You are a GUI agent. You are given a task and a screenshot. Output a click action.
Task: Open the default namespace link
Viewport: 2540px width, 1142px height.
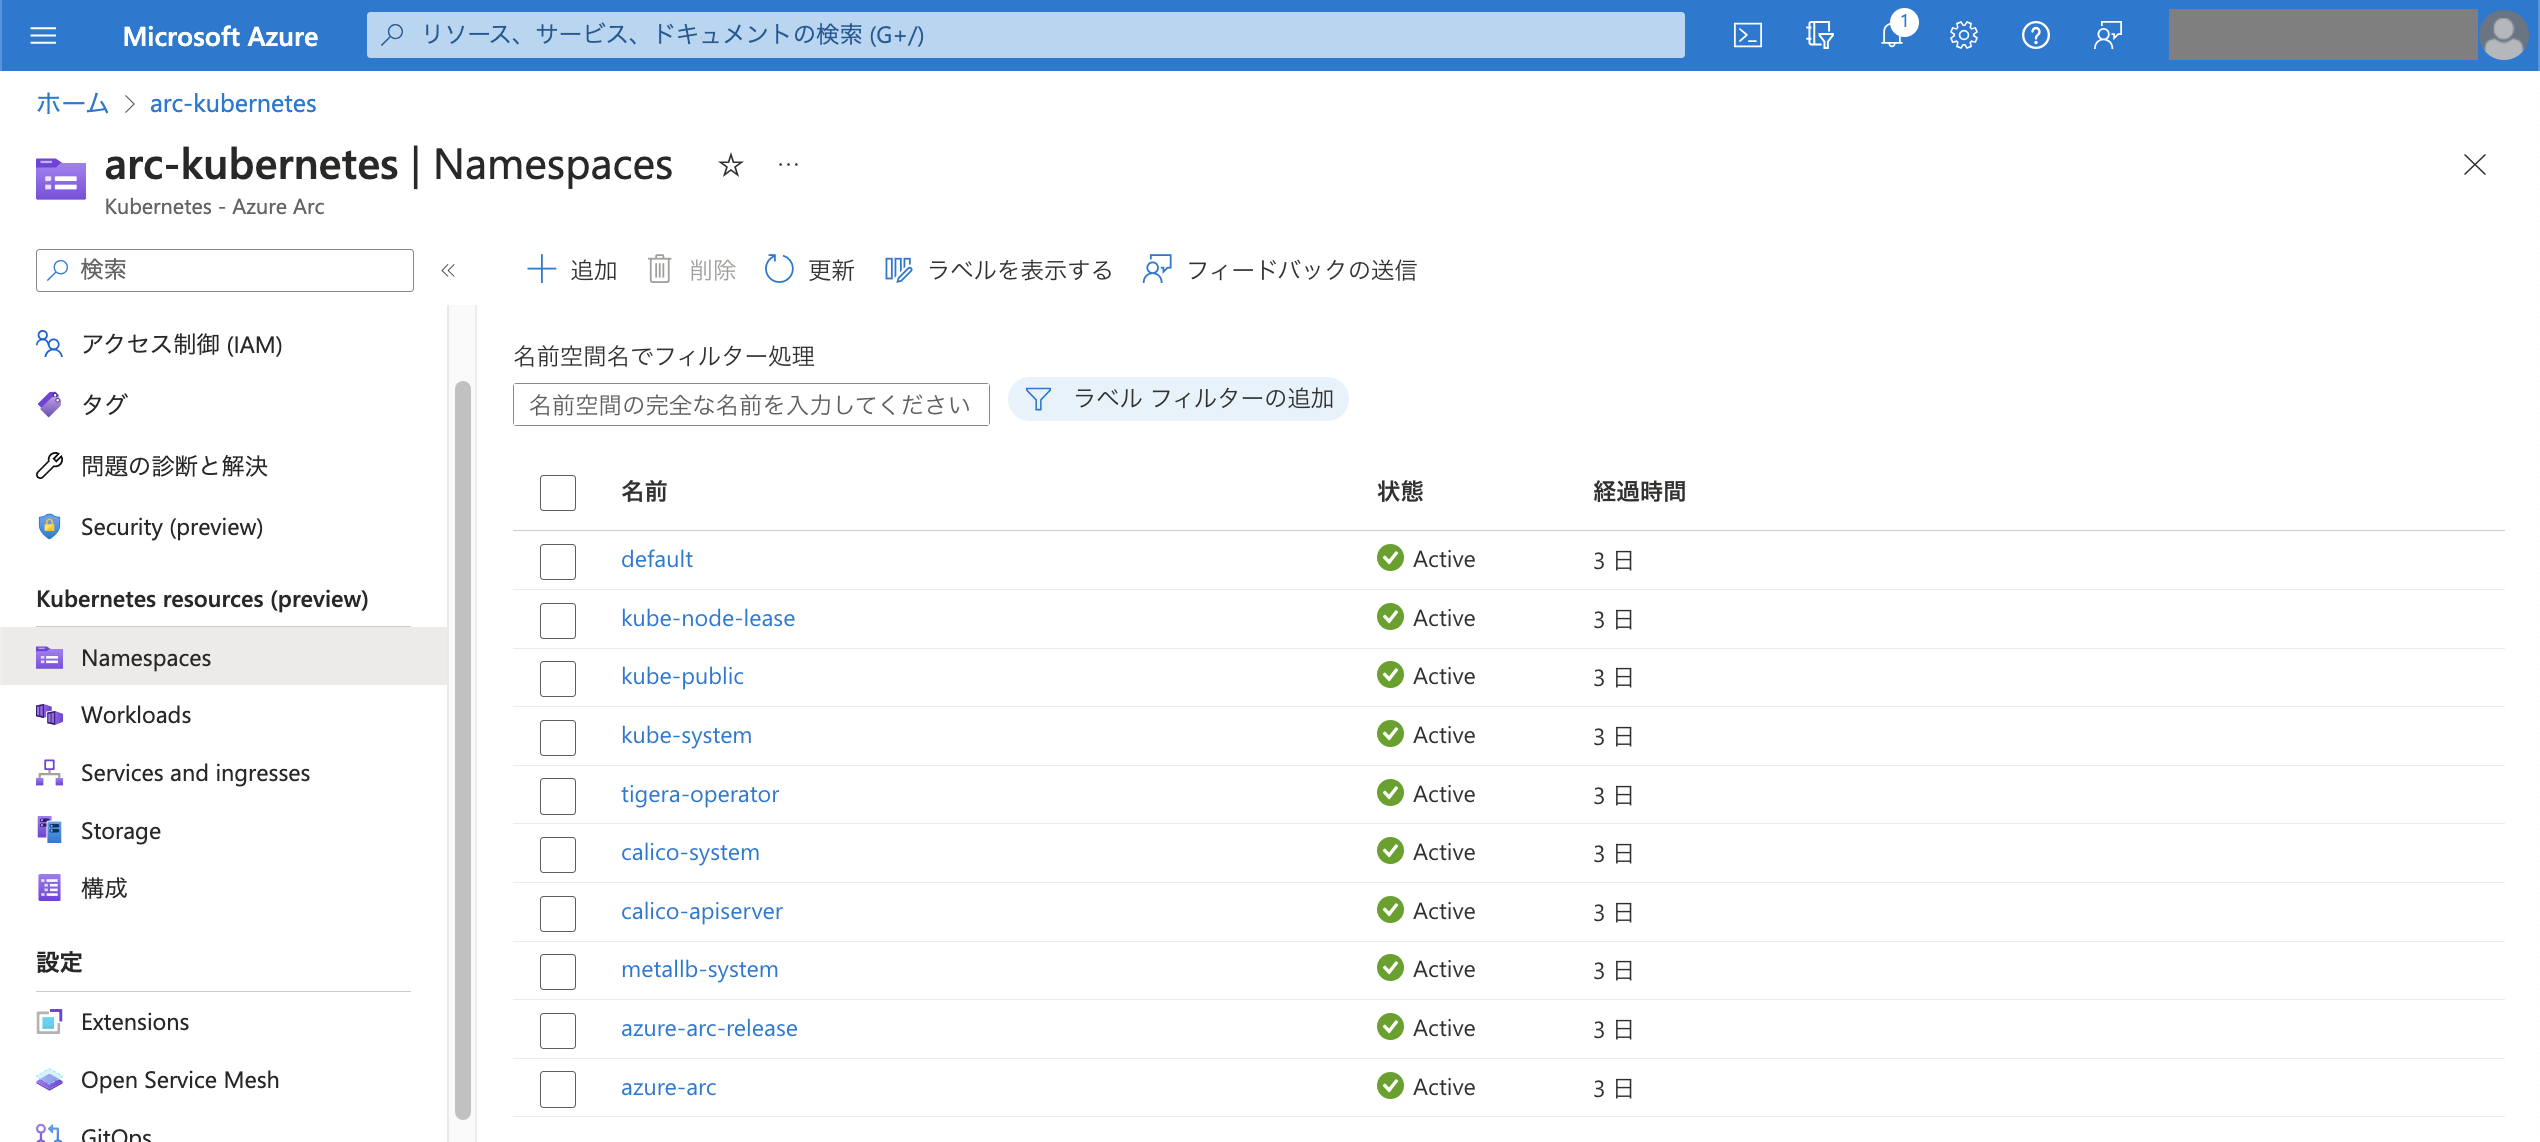[x=657, y=559]
